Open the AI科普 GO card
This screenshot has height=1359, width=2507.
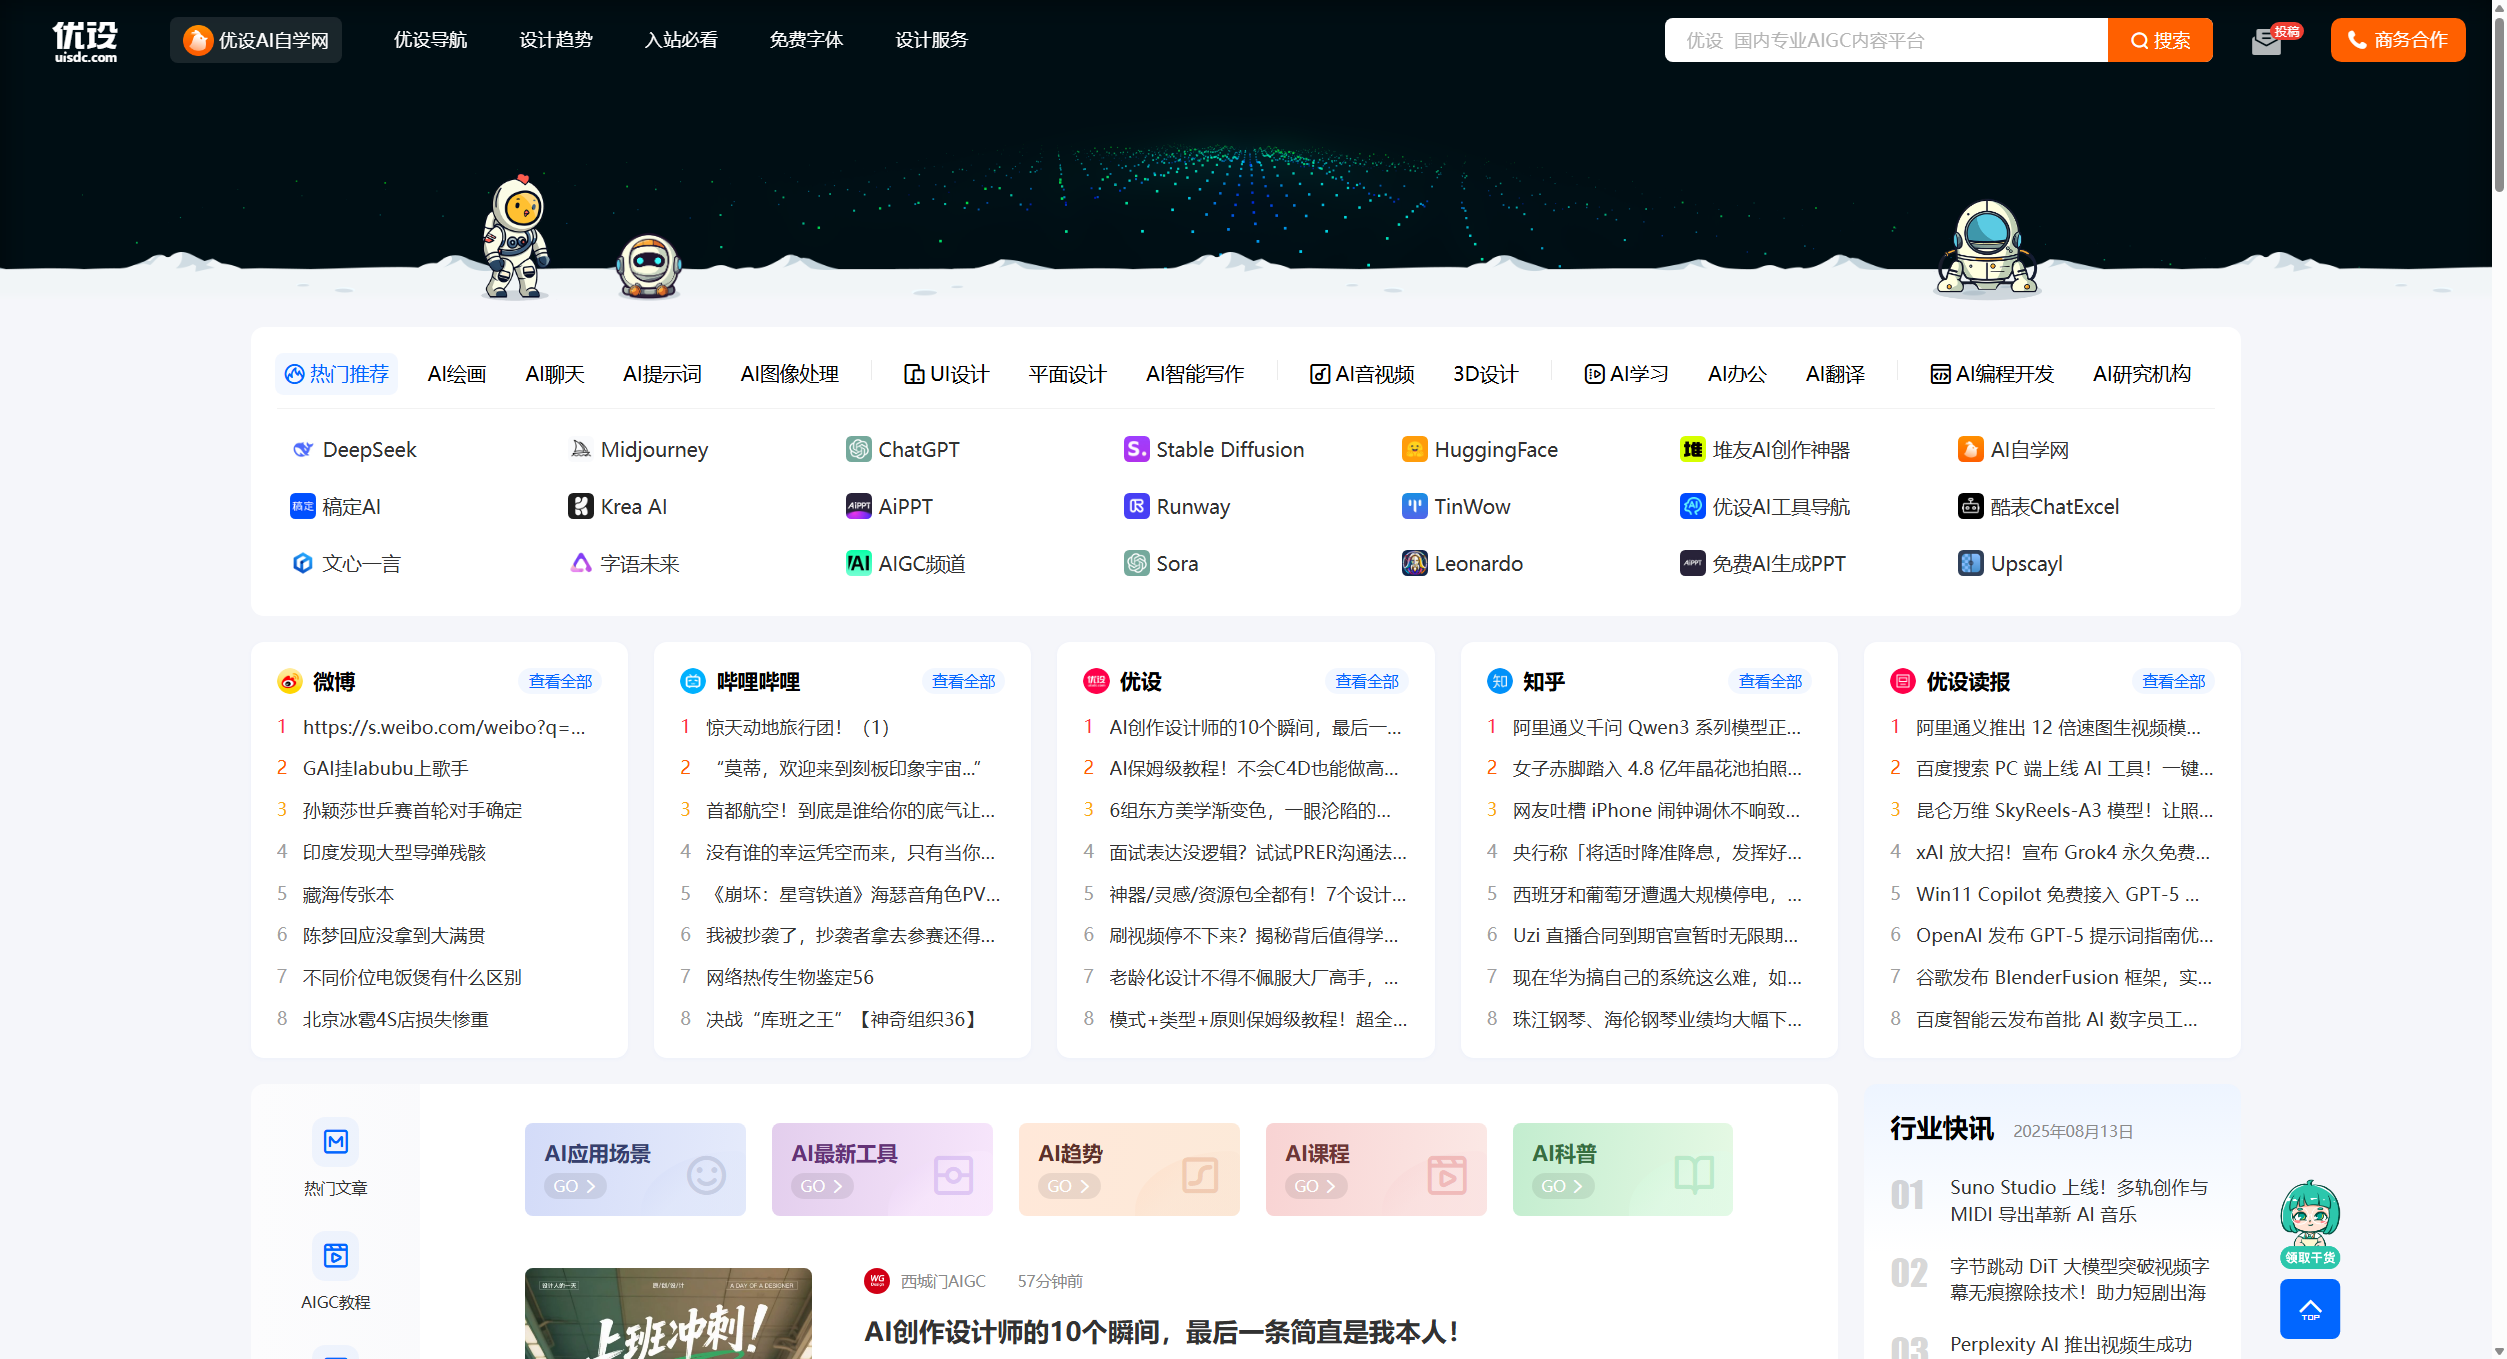(x=1622, y=1170)
